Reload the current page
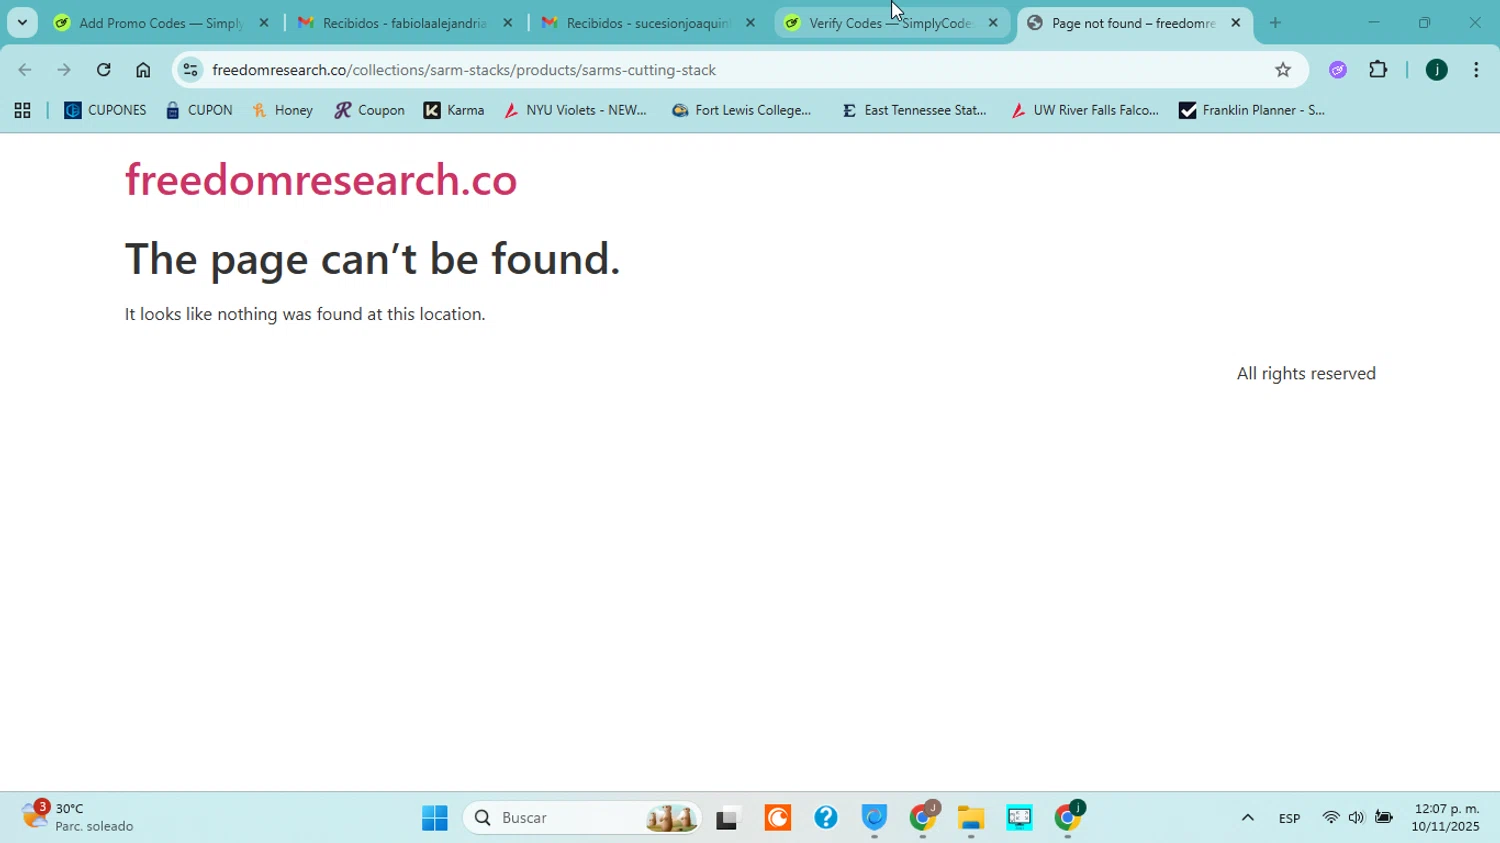The height and width of the screenshot is (843, 1500). point(104,70)
